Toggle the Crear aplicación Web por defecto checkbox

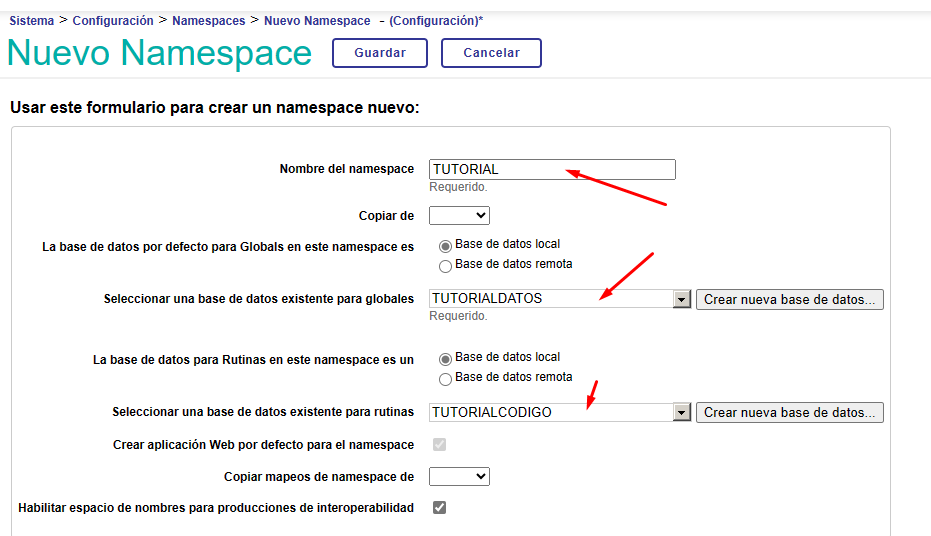[x=439, y=445]
